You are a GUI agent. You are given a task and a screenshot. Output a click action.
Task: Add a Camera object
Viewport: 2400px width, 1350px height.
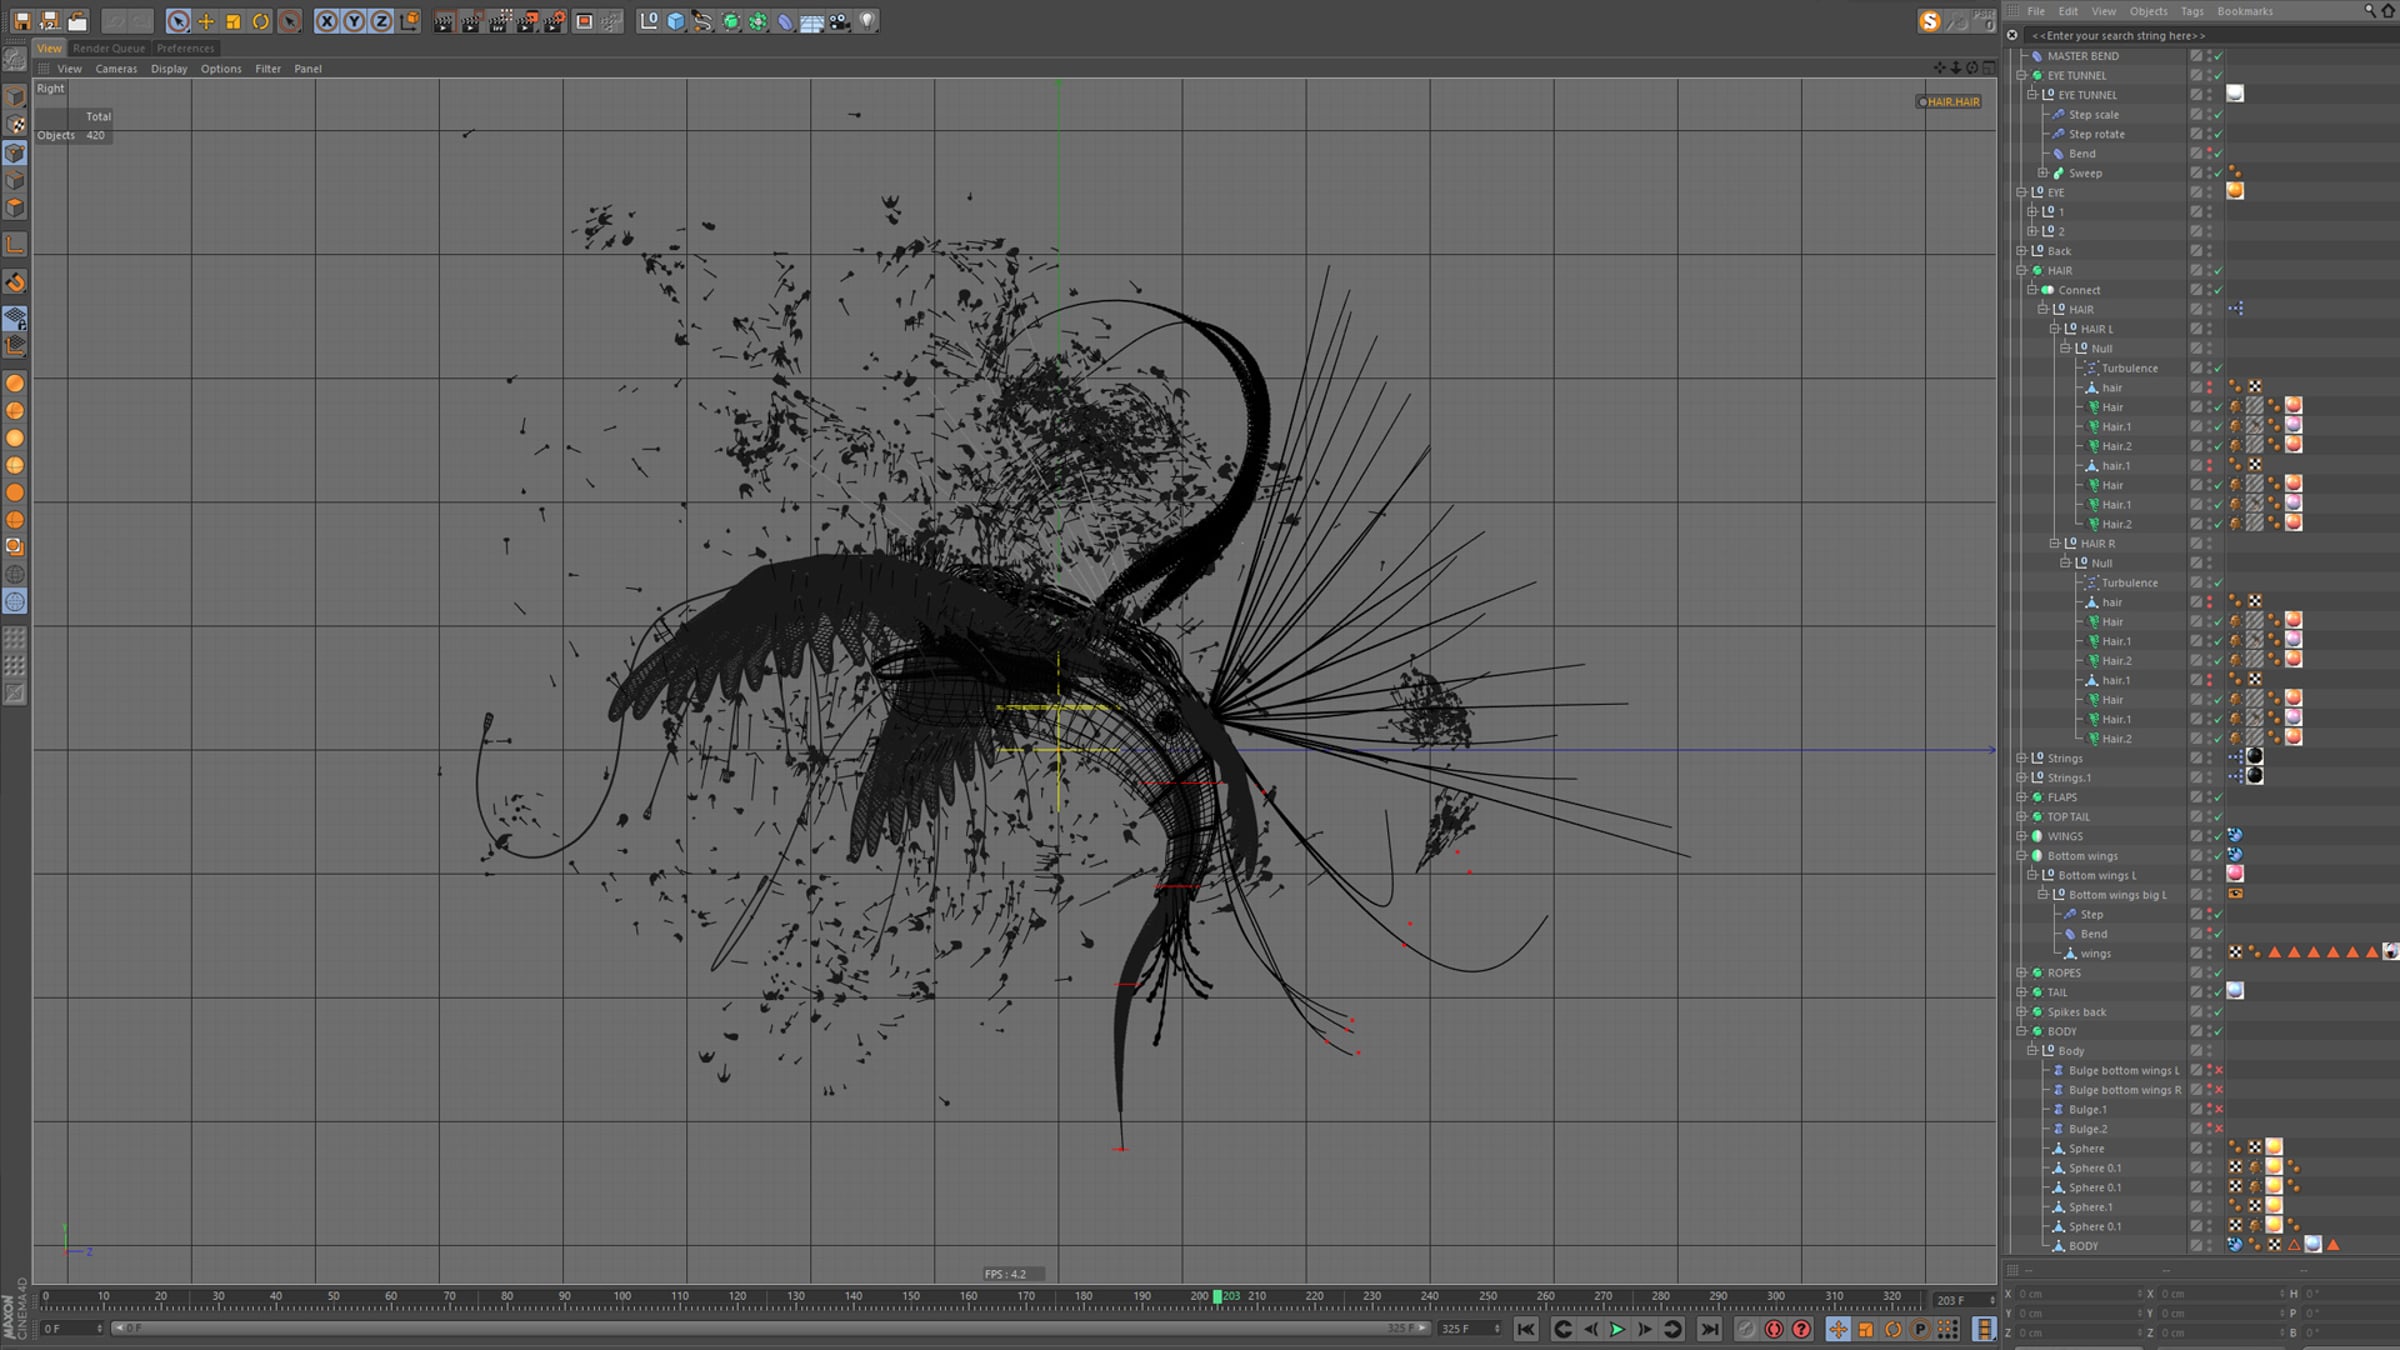coord(840,21)
